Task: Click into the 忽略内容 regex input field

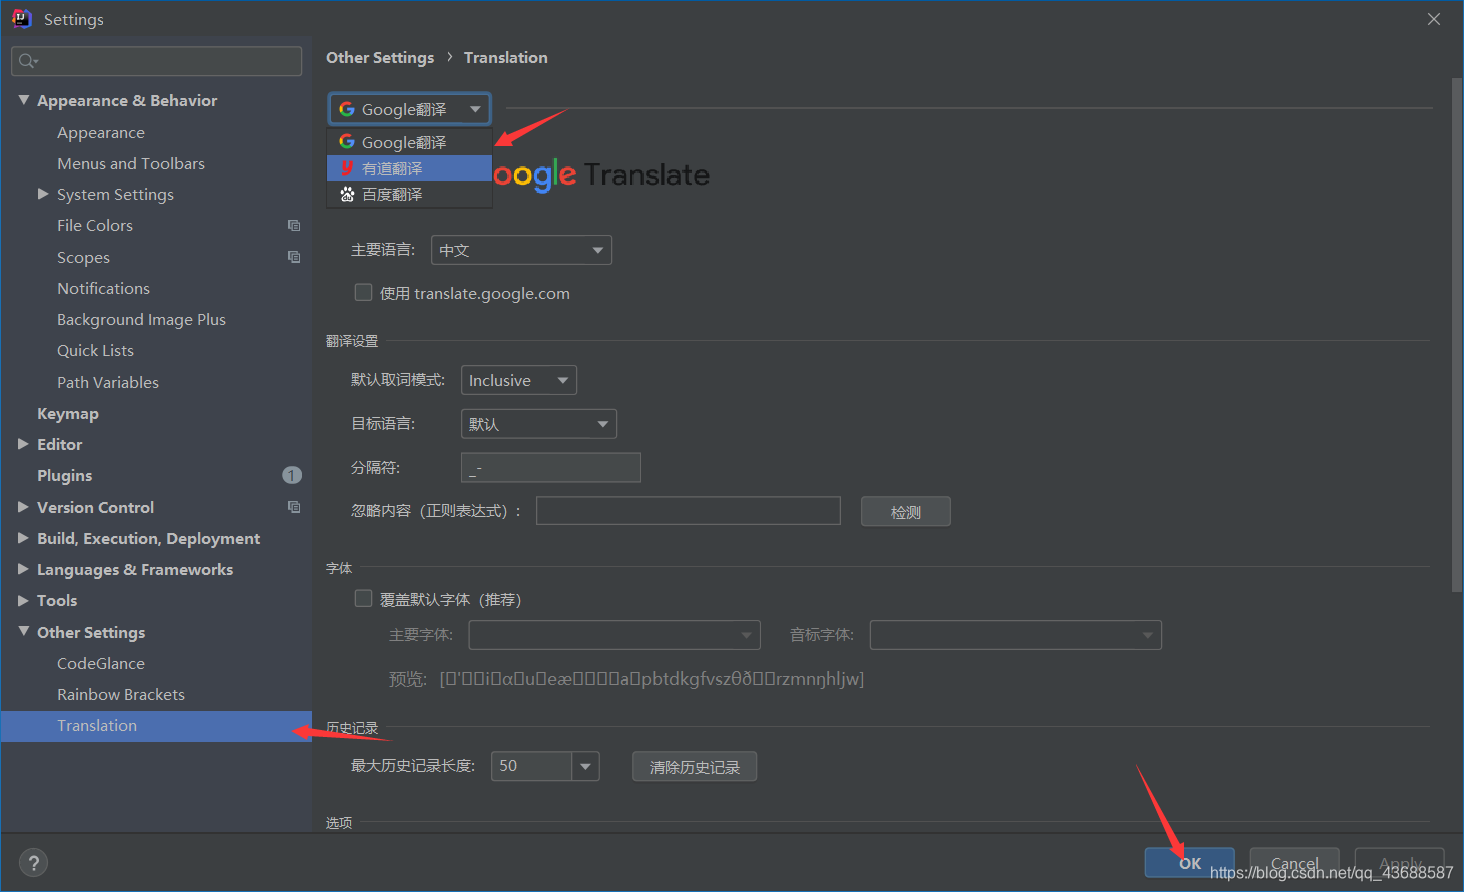Action: 688,510
